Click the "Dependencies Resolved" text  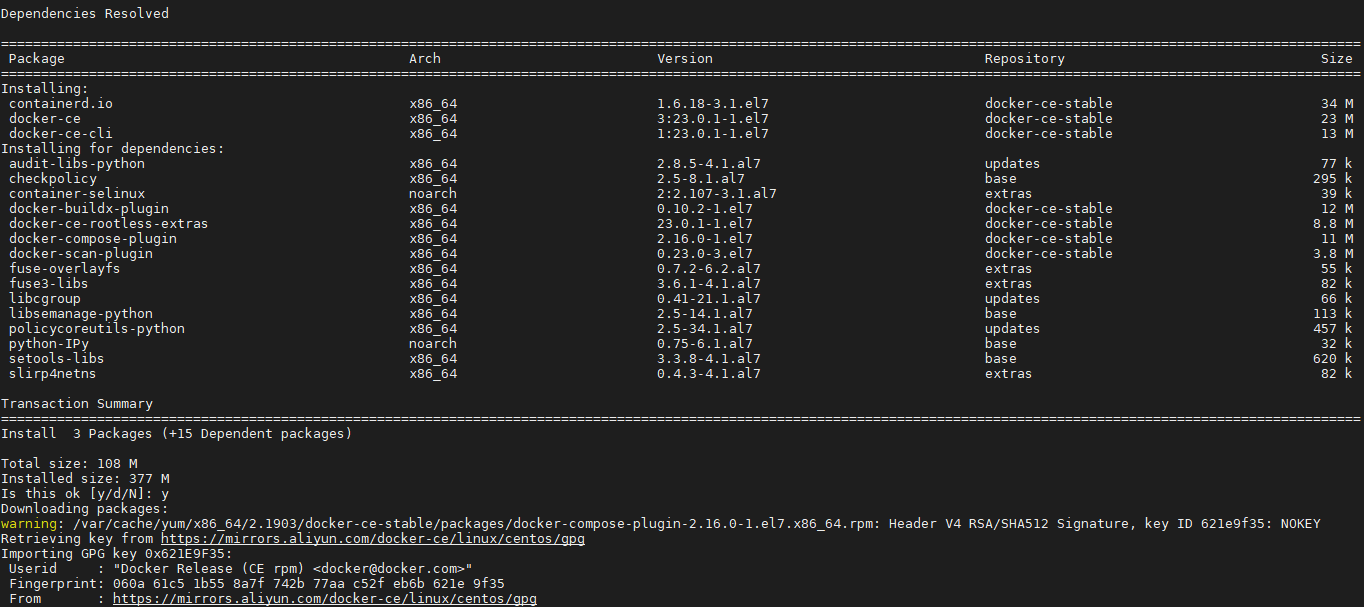click(85, 14)
